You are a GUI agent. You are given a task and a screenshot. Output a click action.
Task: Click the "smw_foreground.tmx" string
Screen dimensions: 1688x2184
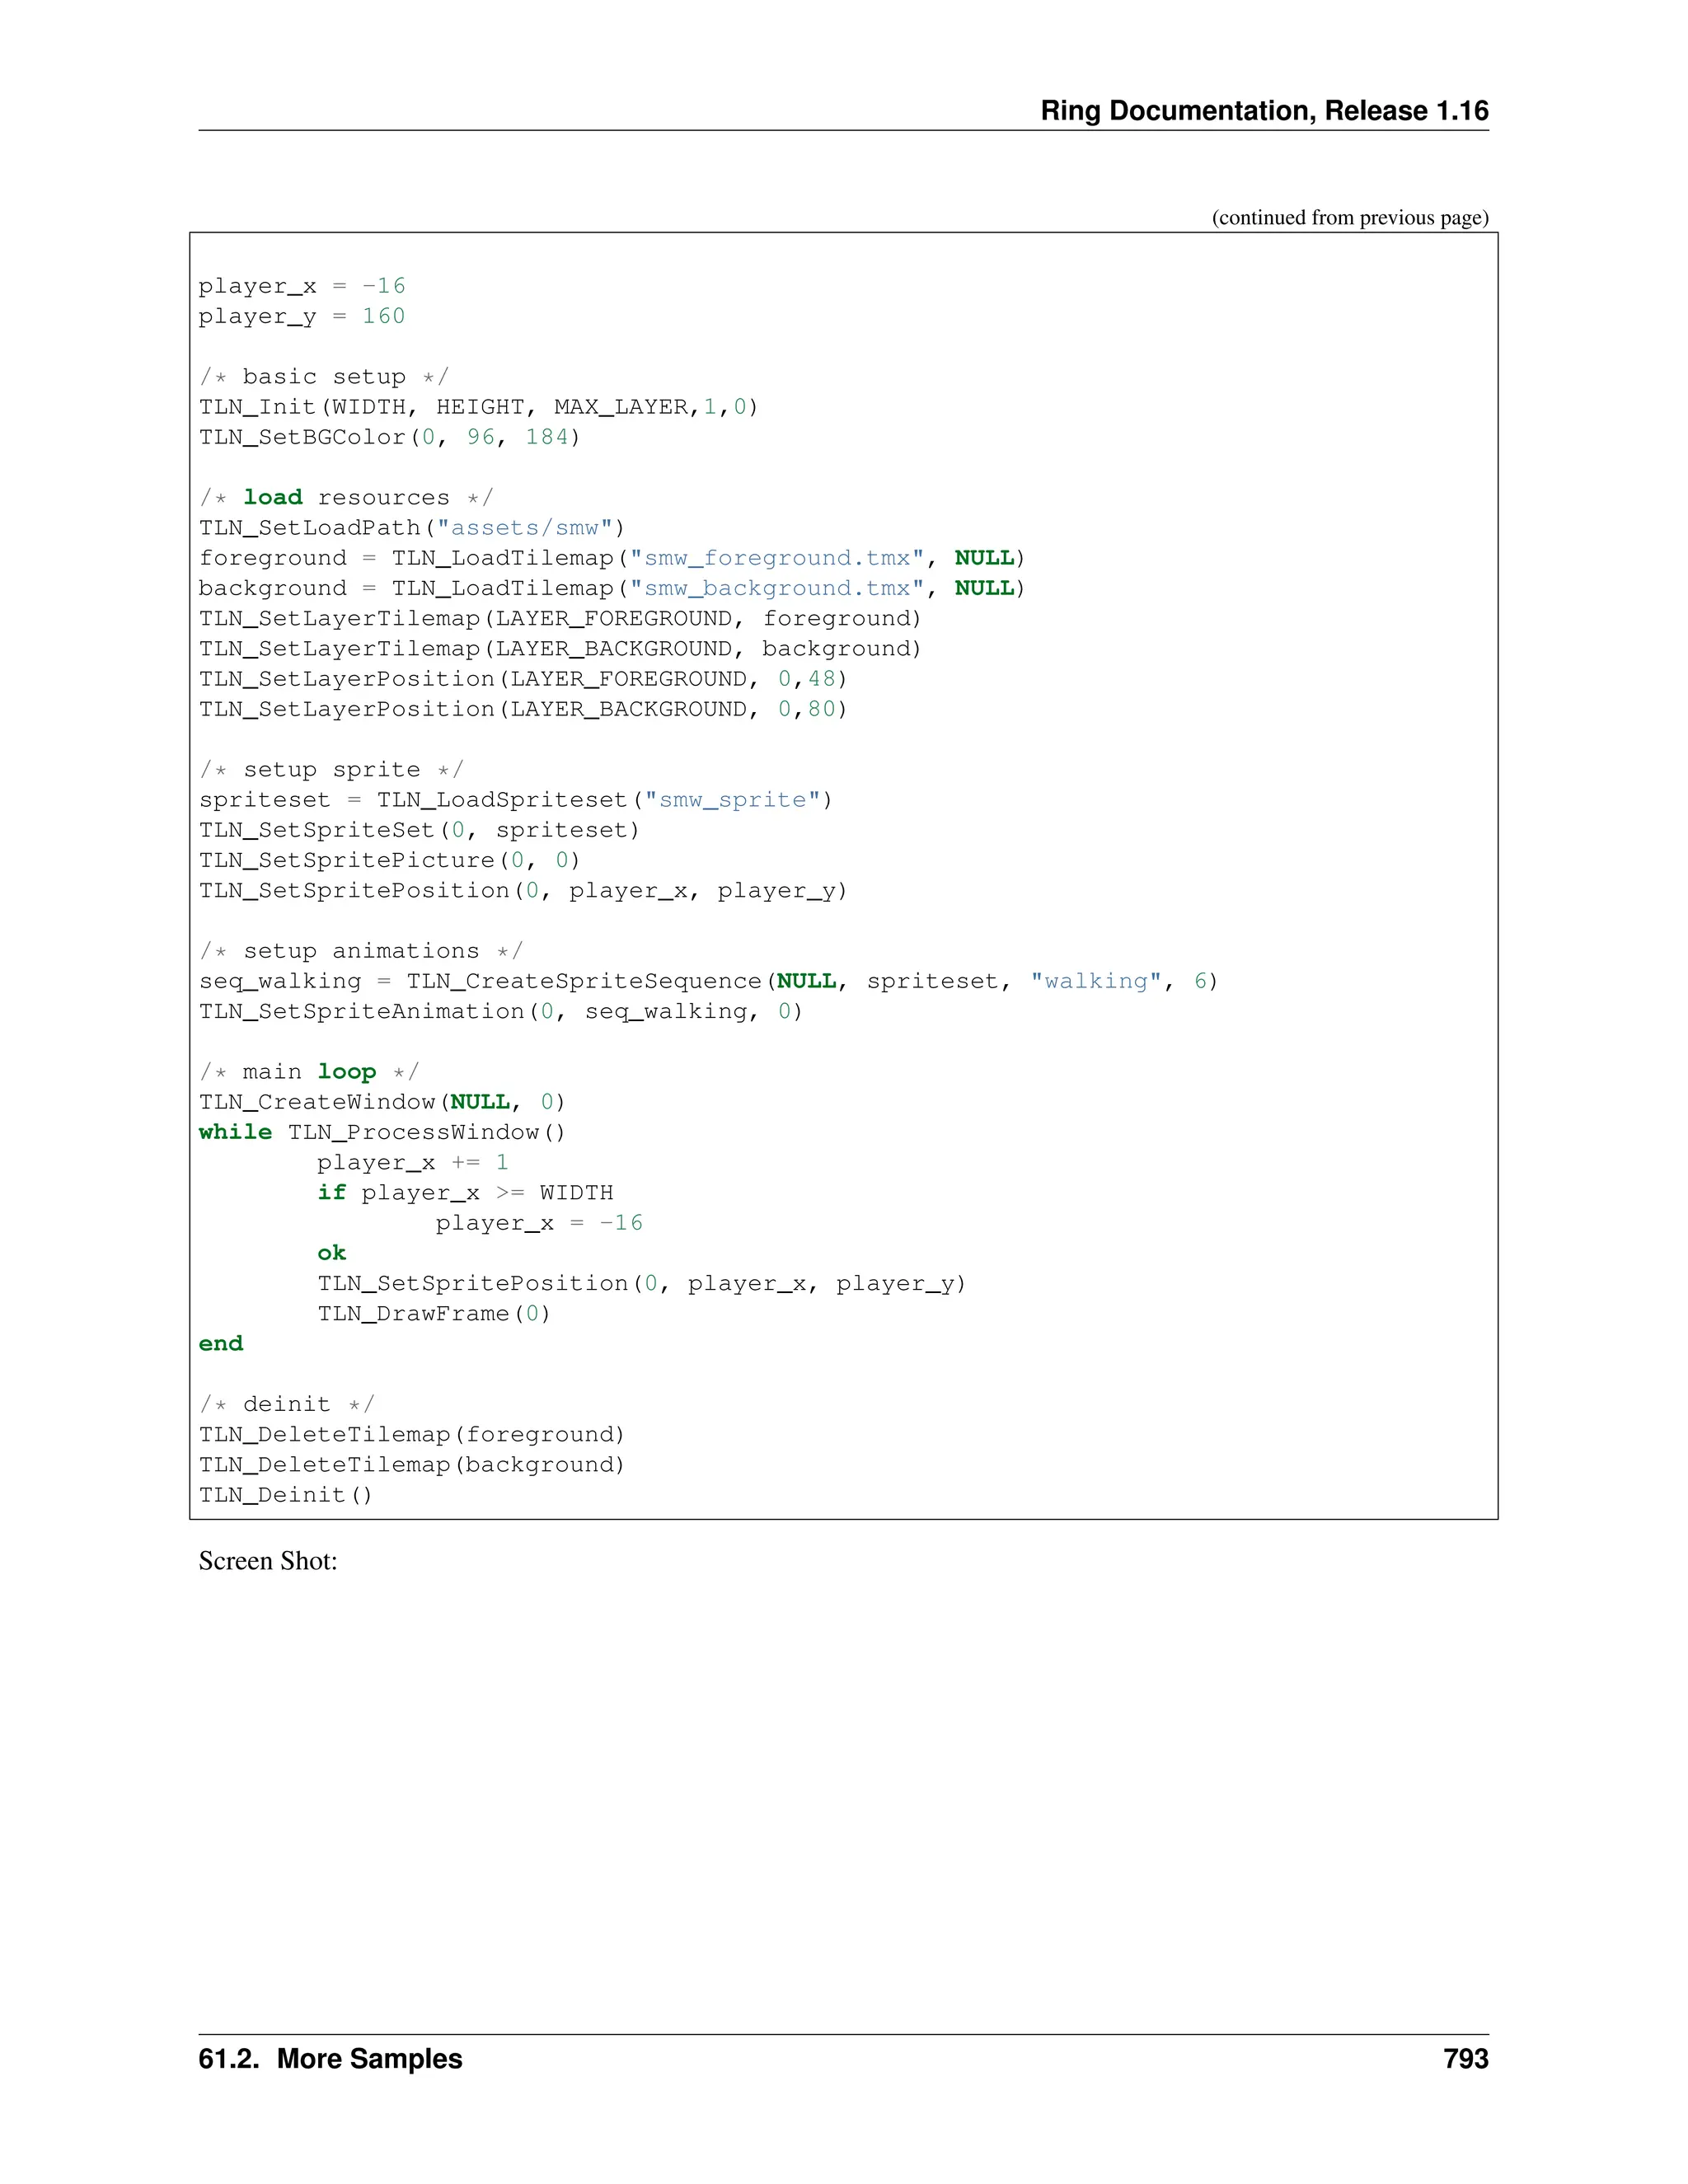(x=777, y=558)
